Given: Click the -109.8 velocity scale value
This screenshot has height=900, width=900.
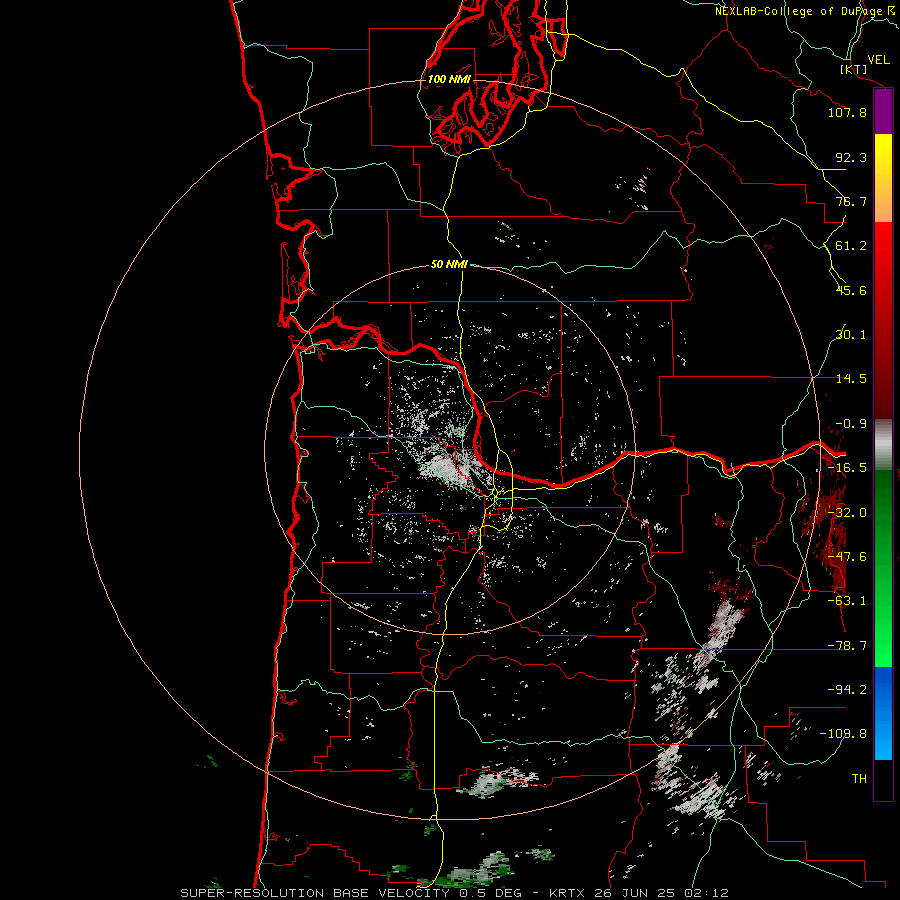Looking at the screenshot, I should pos(844,734).
